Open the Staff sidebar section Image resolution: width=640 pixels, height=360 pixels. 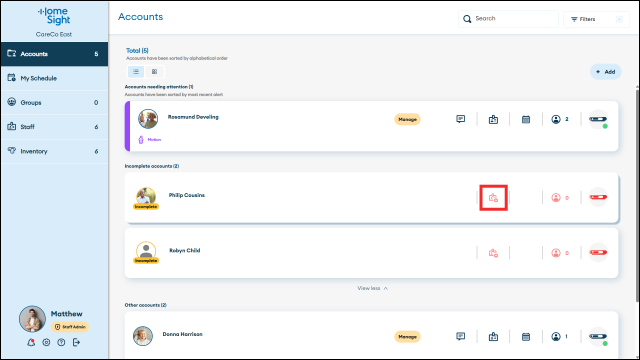(54, 127)
